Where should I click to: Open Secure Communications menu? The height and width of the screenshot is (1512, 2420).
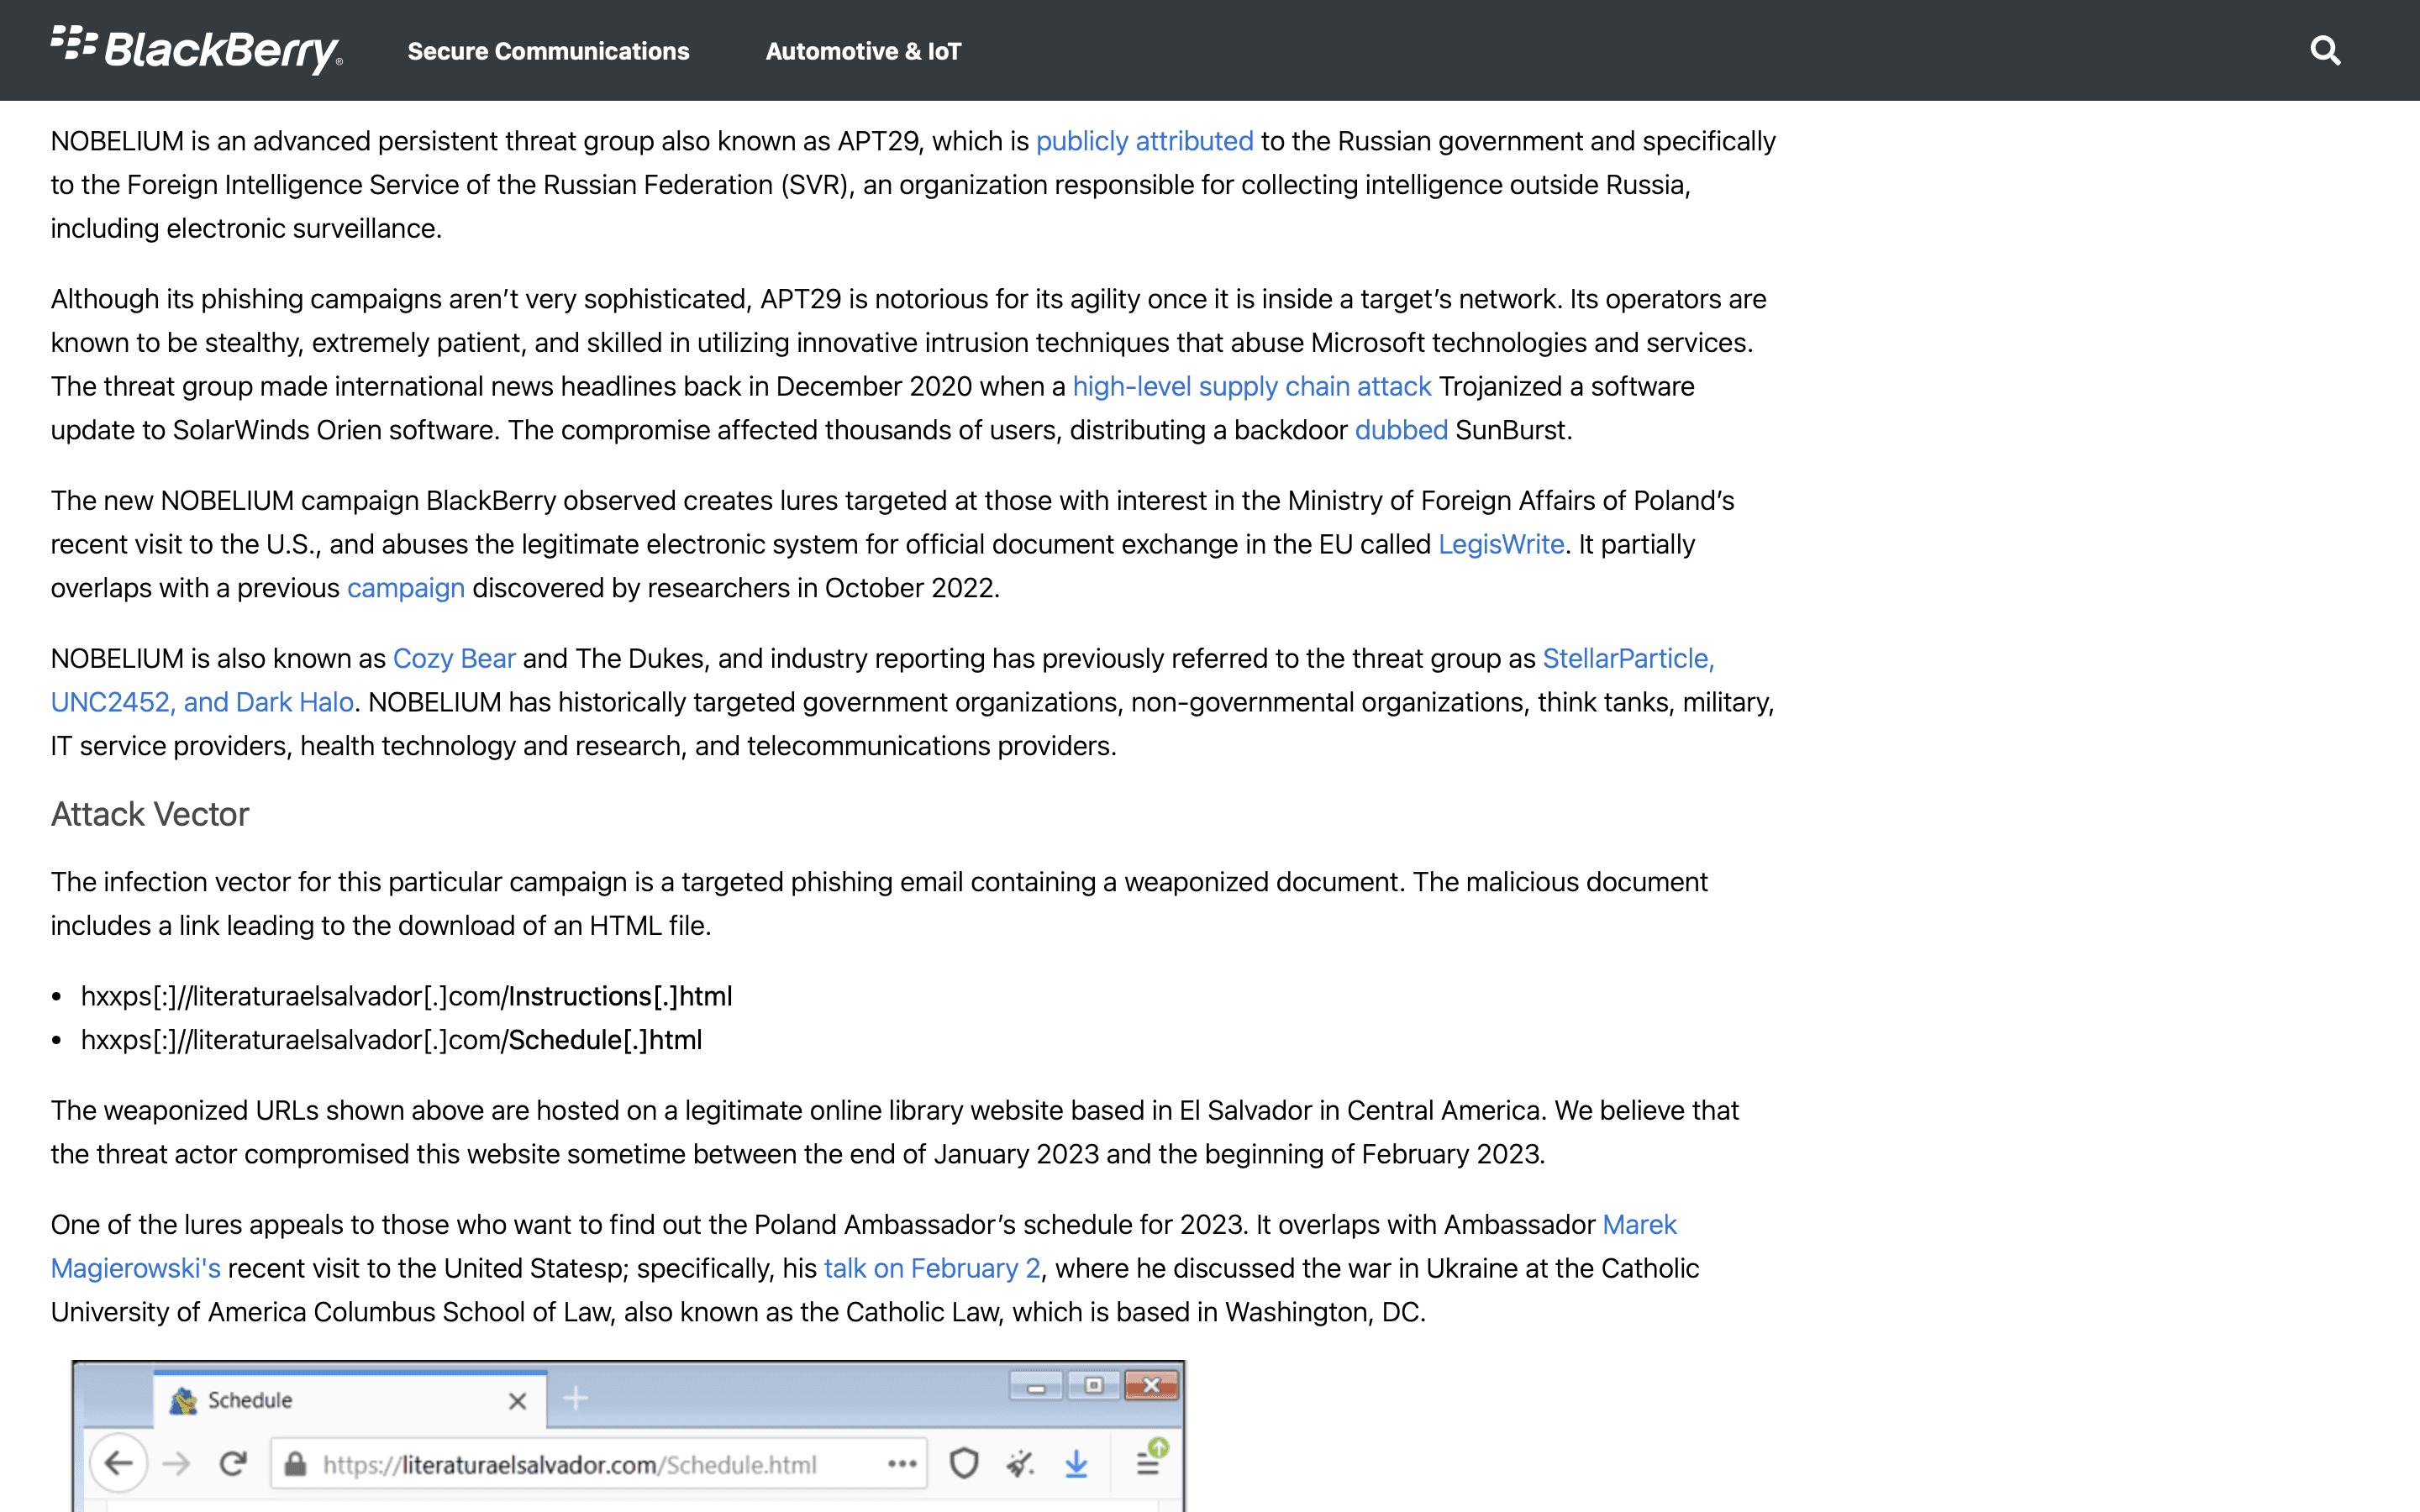coord(548,51)
